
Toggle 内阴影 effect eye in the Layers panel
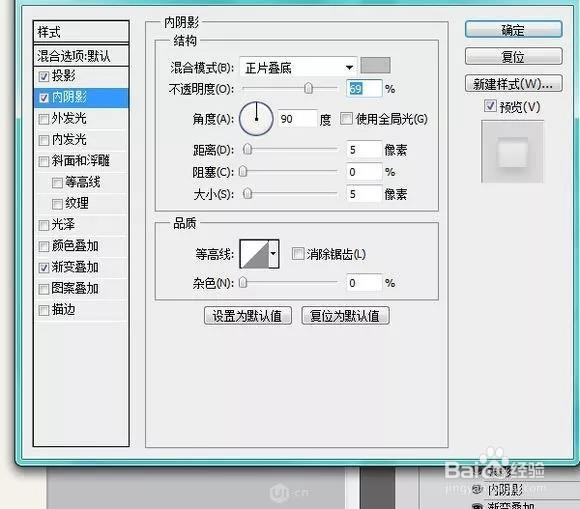pyautogui.click(x=478, y=490)
